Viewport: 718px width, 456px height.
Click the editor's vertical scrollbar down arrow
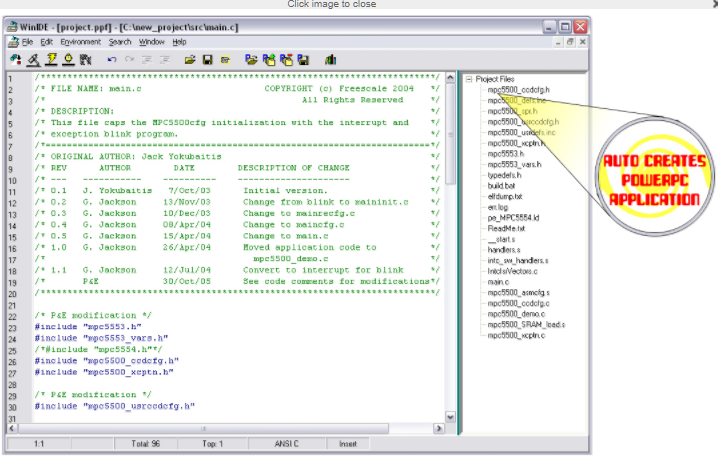click(449, 415)
